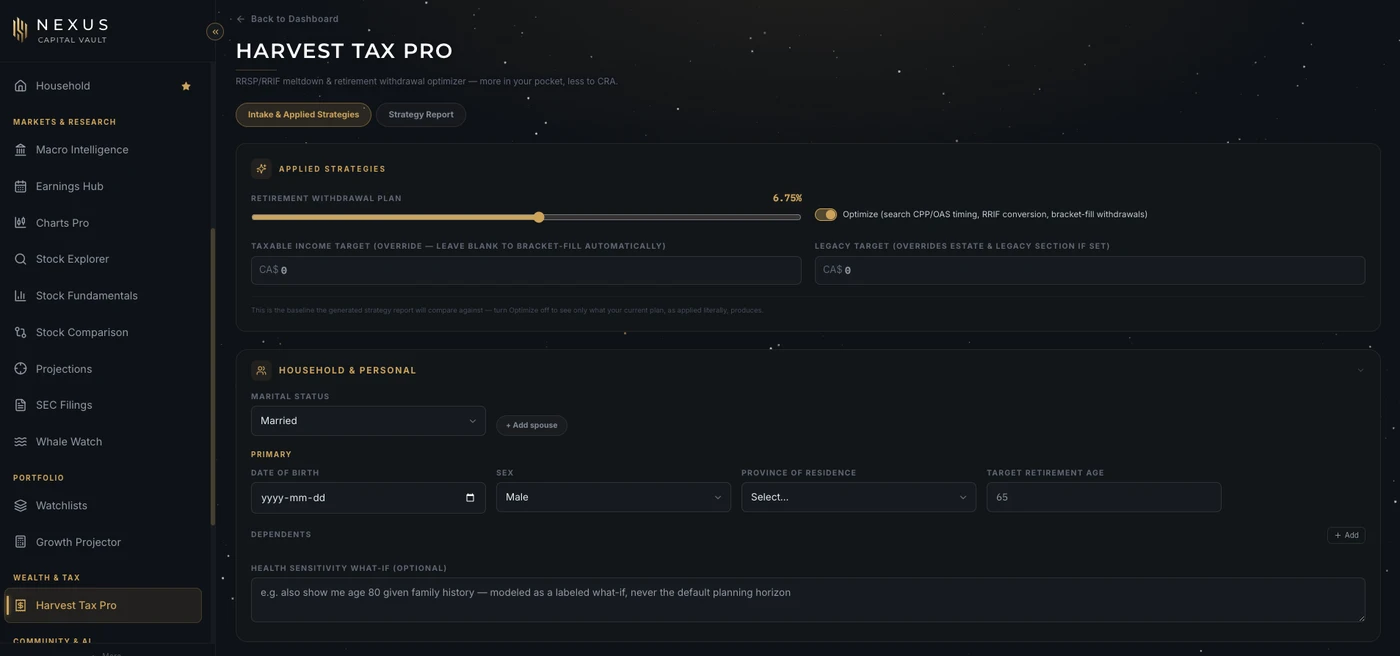Open the Province of Residence dropdown
This screenshot has width=1400, height=656.
point(858,497)
